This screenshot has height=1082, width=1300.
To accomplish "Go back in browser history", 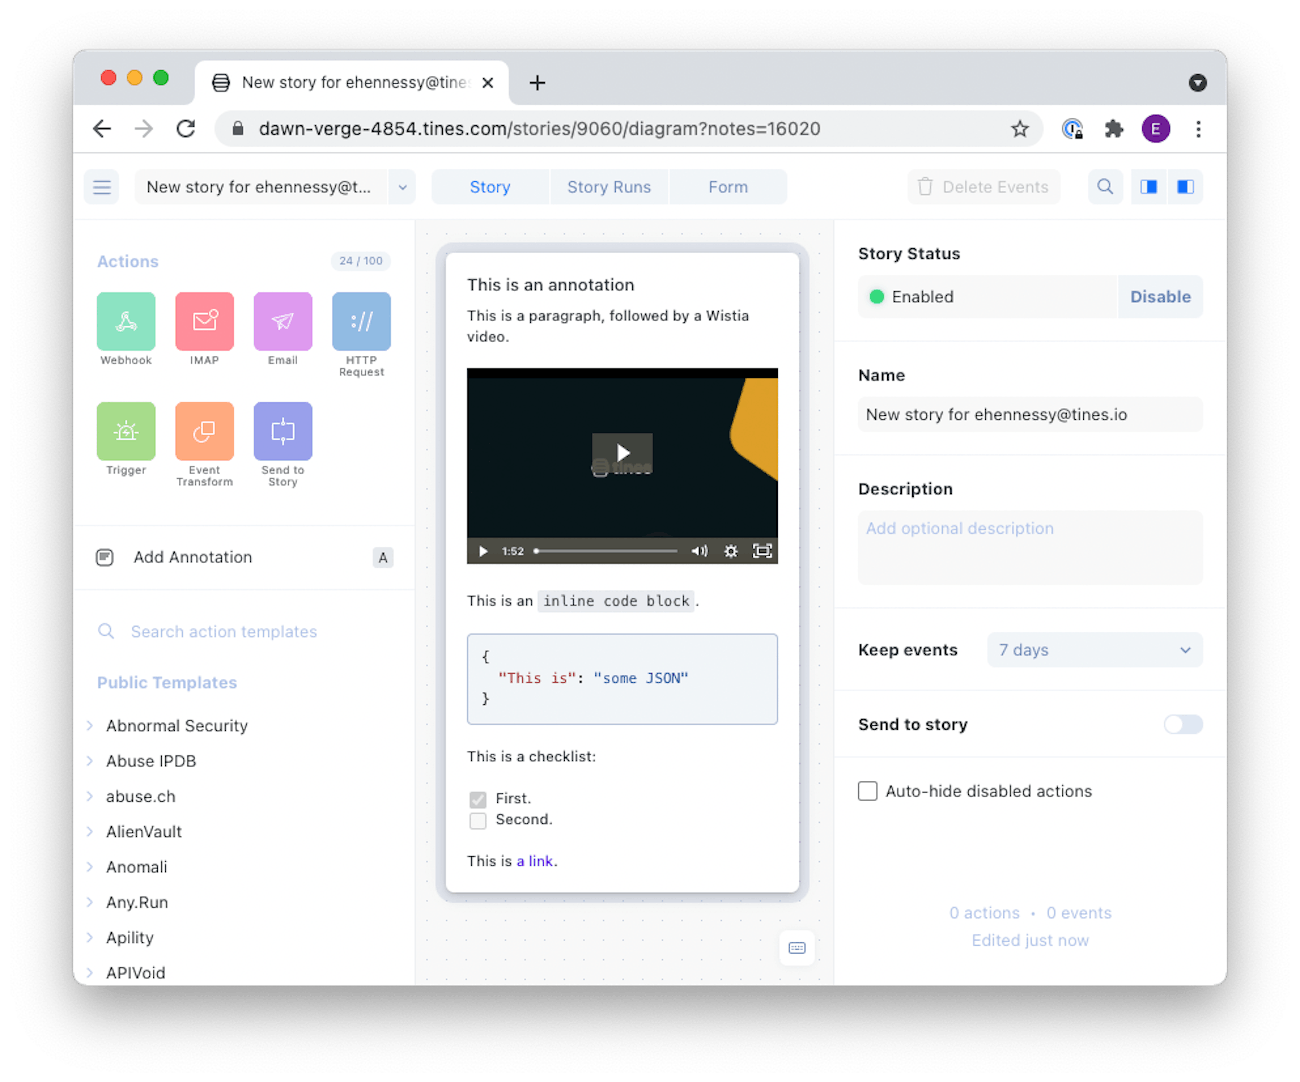I will click(102, 129).
